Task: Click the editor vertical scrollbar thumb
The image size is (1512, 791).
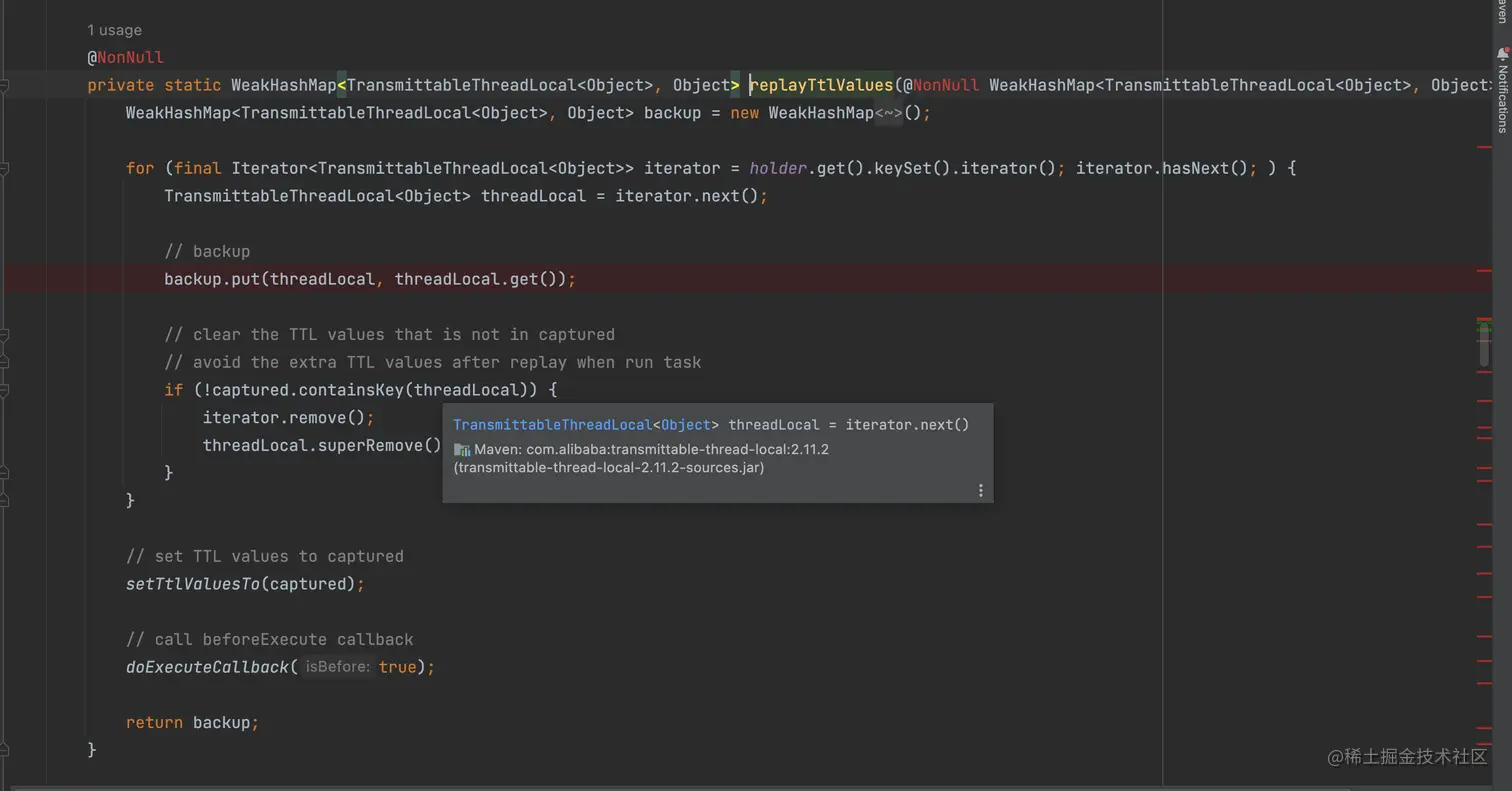Action: point(1484,345)
